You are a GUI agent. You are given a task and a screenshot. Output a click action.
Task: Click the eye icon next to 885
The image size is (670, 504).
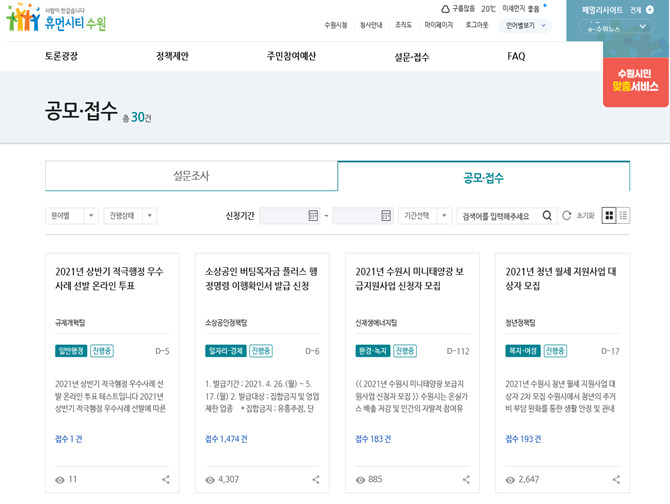(x=360, y=480)
